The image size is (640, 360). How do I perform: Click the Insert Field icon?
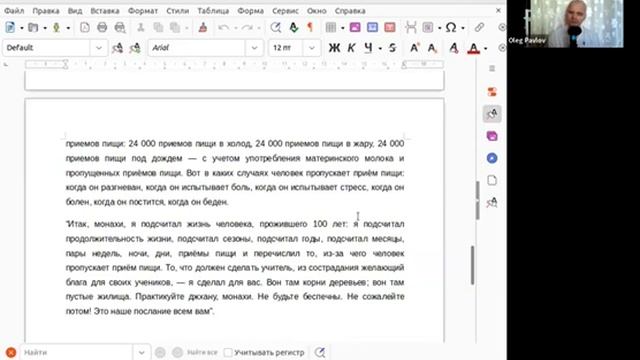click(428, 27)
